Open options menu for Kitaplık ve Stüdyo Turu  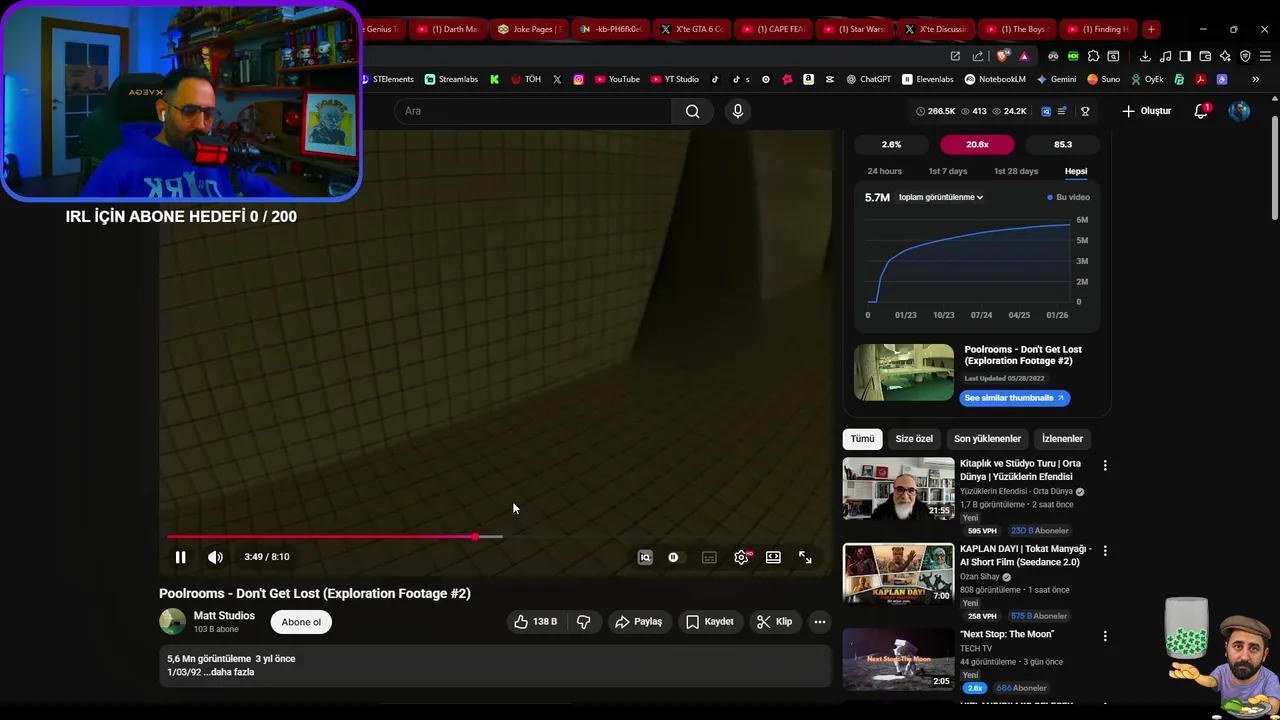(x=1105, y=465)
